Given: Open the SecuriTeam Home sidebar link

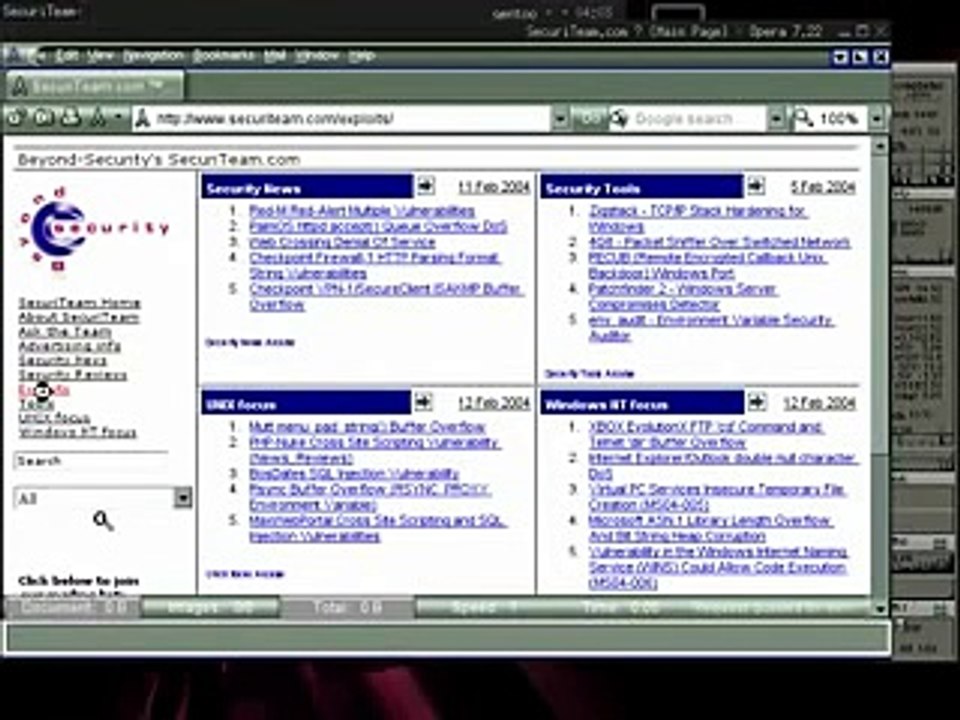Looking at the screenshot, I should [80, 303].
